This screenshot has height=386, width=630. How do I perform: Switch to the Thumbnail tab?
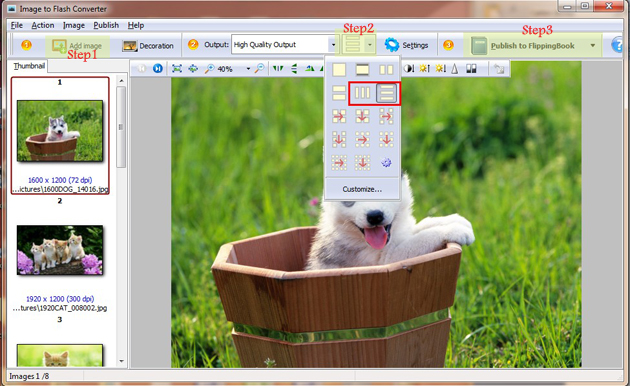click(x=29, y=66)
